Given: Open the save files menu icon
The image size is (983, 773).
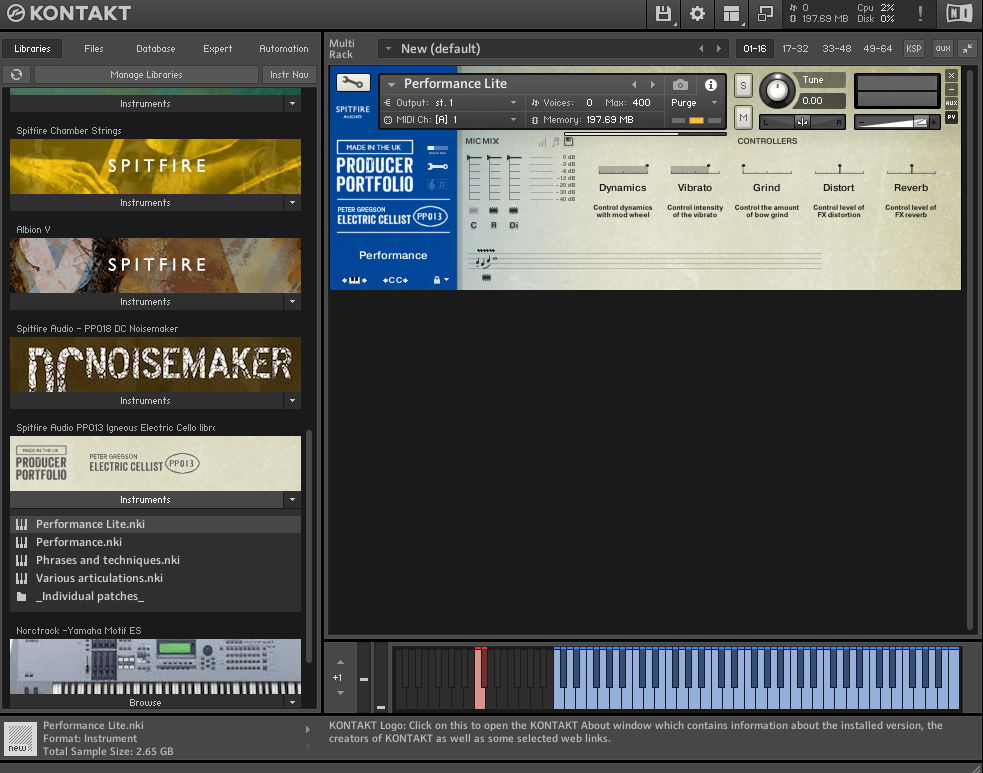Looking at the screenshot, I should point(663,14).
